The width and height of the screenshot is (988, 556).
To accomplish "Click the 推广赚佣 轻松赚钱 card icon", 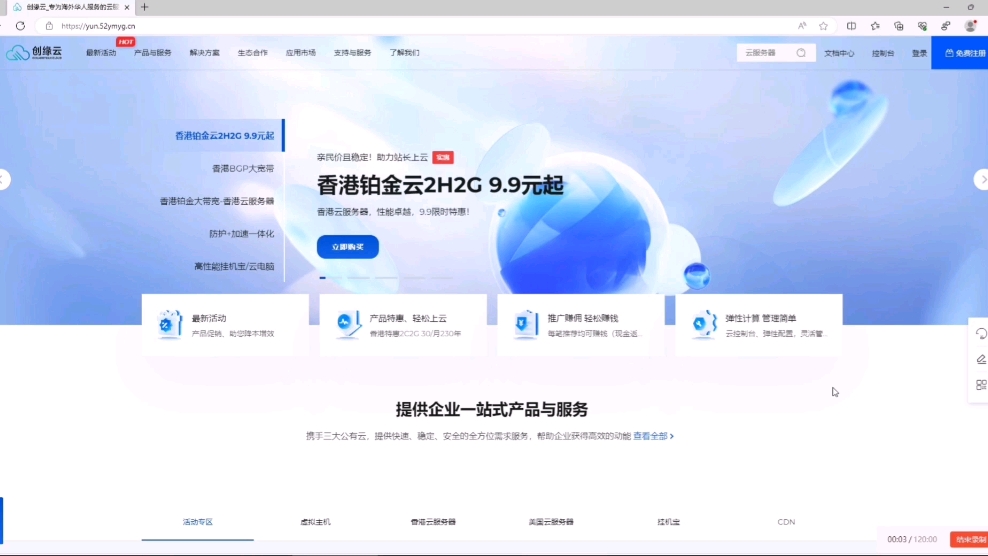I will point(525,324).
